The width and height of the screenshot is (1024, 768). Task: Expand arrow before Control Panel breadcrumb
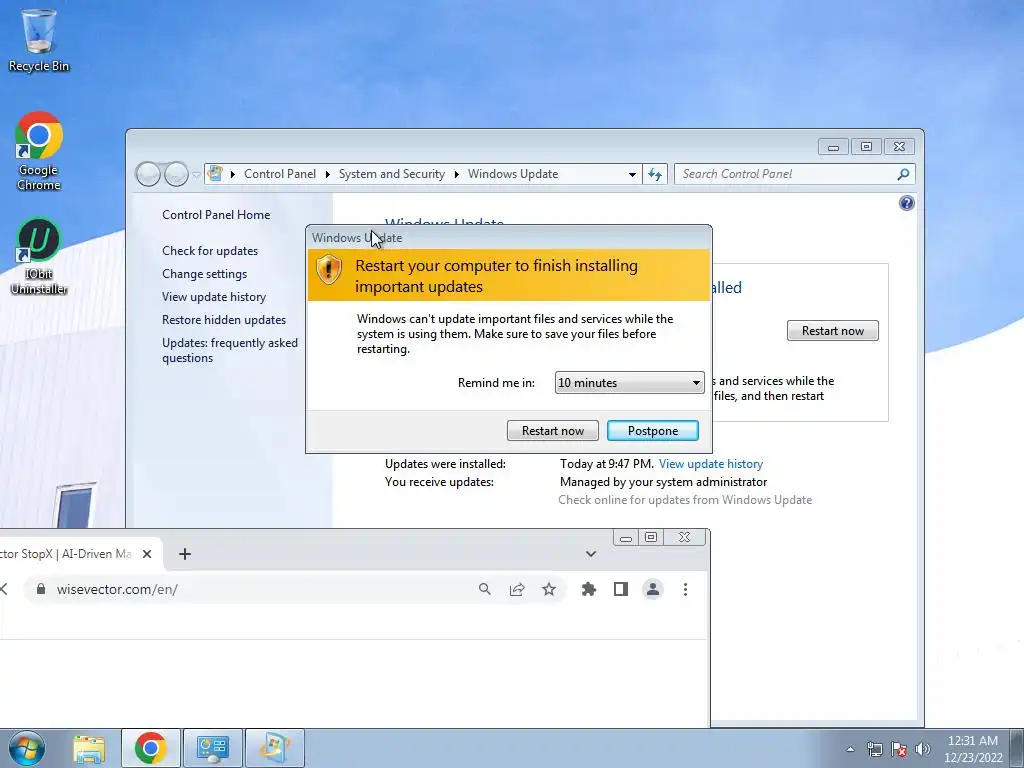232,174
